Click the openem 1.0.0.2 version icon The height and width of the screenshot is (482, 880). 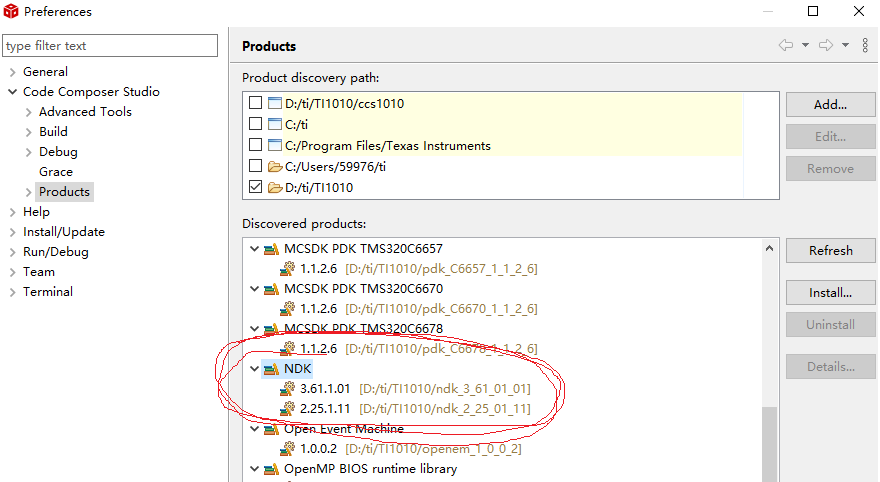click(x=287, y=449)
